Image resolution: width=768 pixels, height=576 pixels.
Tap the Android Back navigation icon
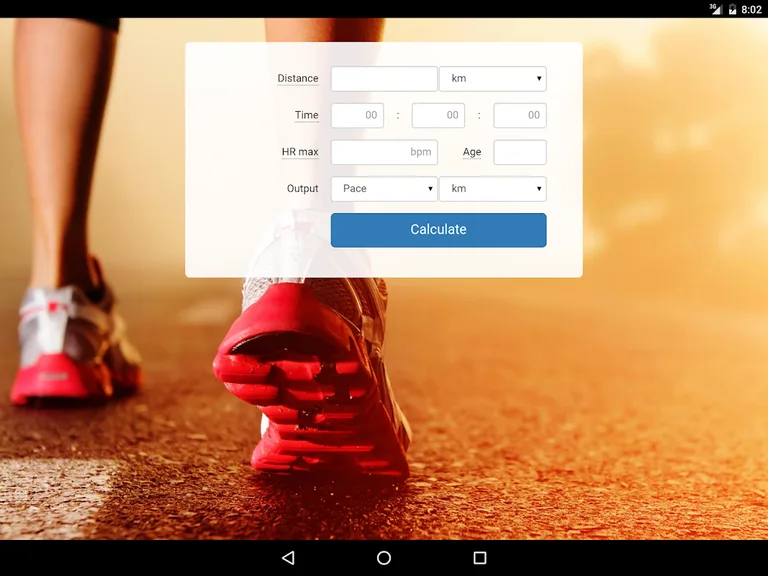pos(288,558)
